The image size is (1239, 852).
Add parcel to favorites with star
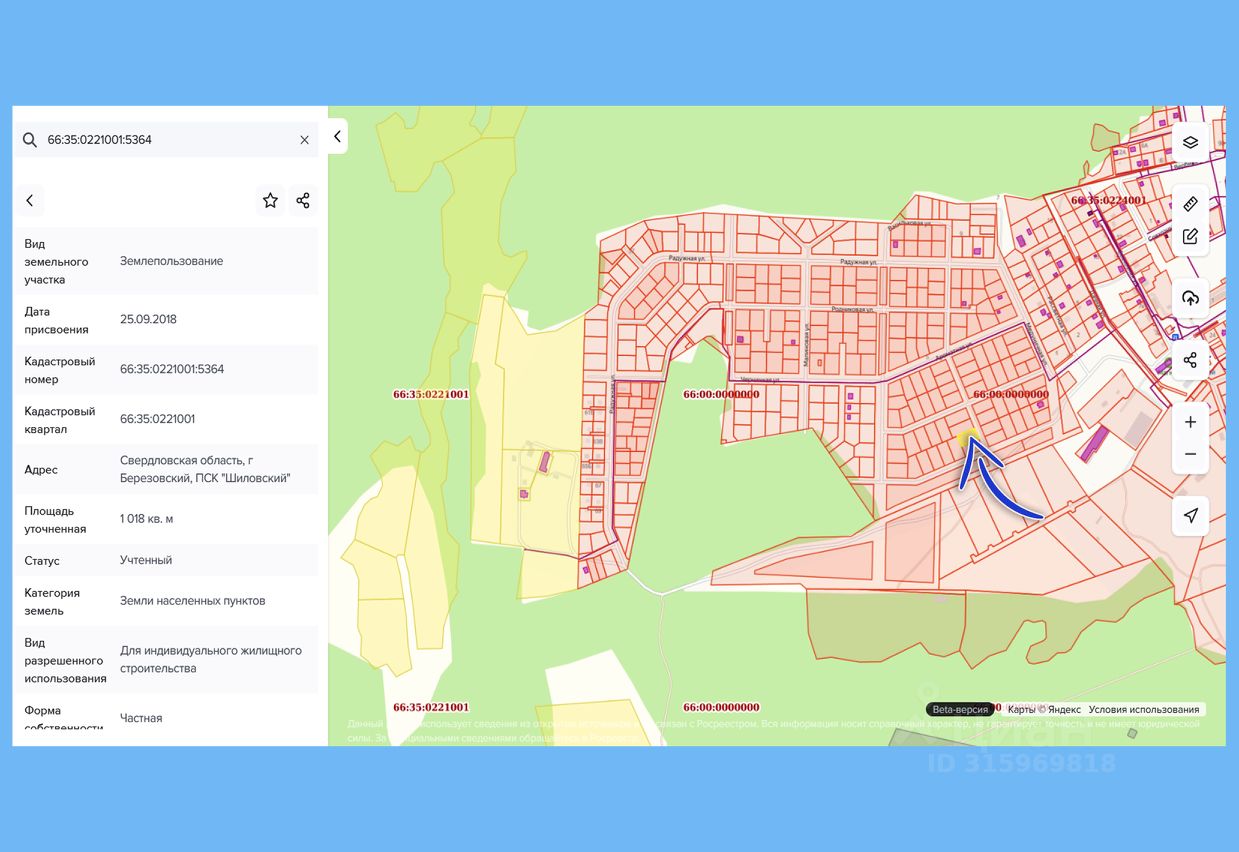pos(270,200)
